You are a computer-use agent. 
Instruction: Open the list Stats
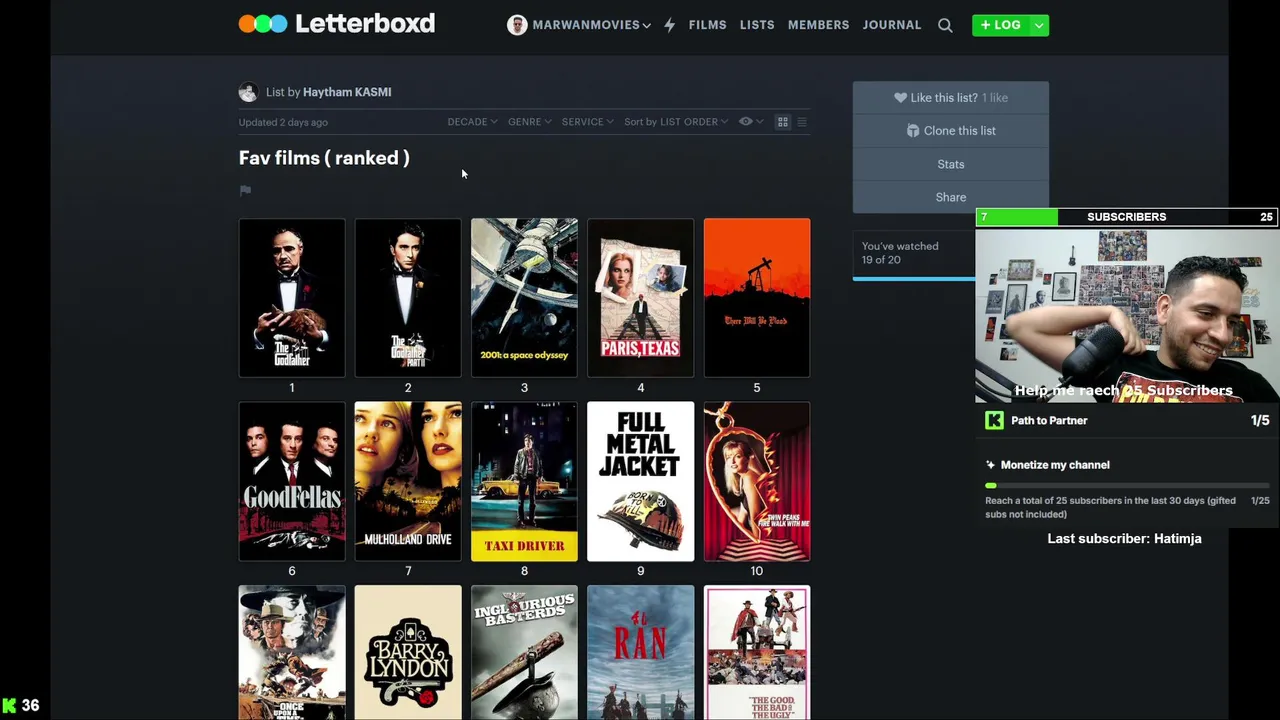(x=951, y=164)
